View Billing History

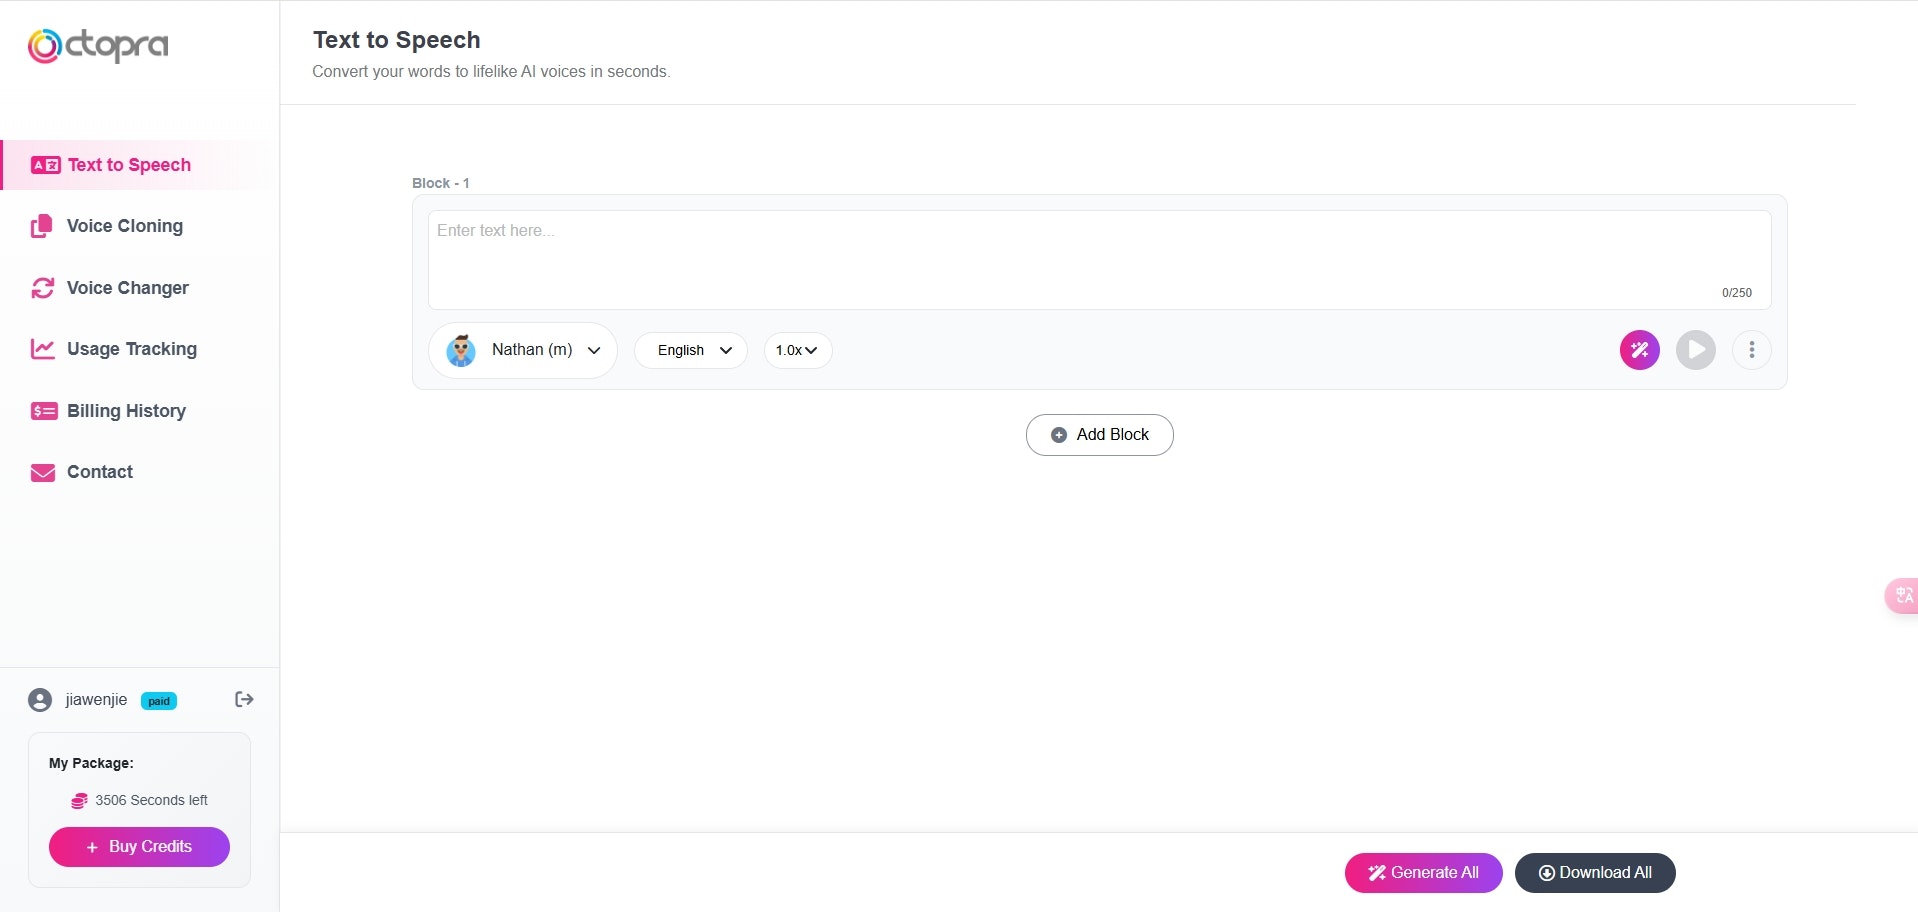[126, 411]
